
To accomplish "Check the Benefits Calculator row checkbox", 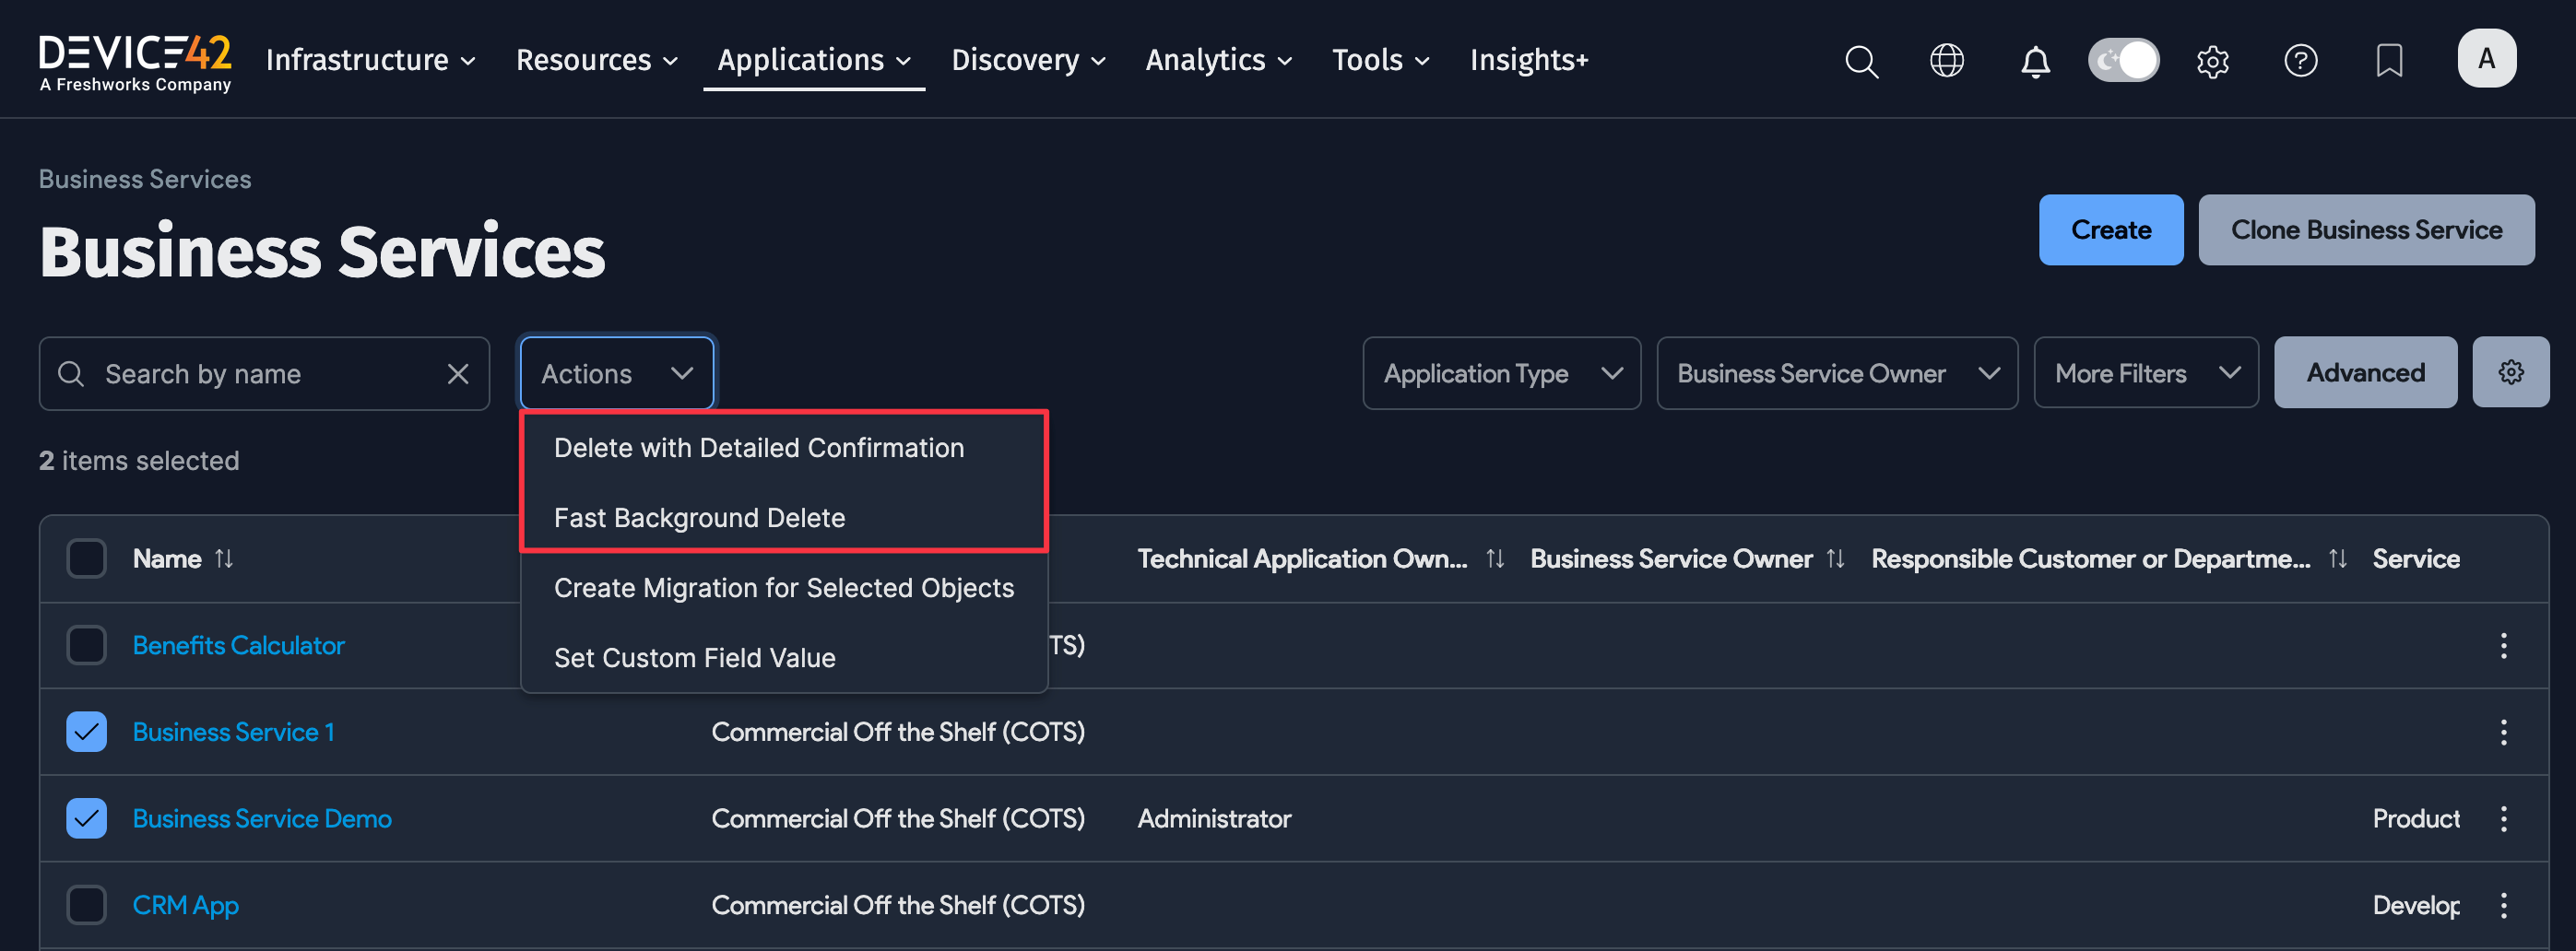I will pos(87,645).
